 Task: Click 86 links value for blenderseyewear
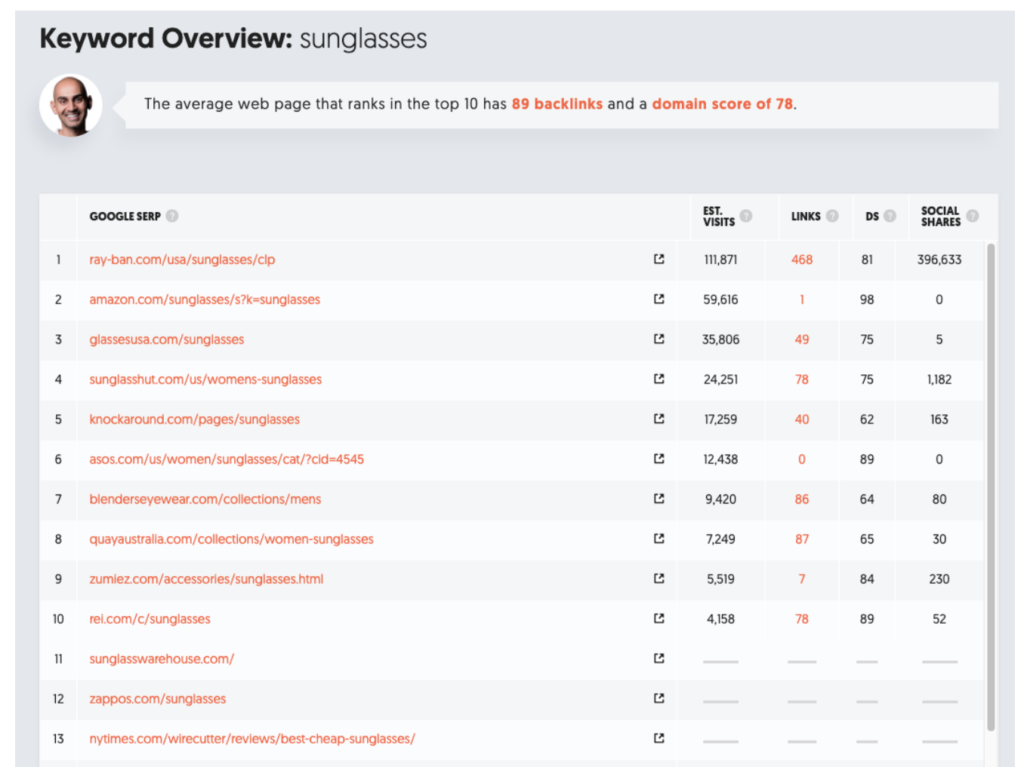(802, 499)
